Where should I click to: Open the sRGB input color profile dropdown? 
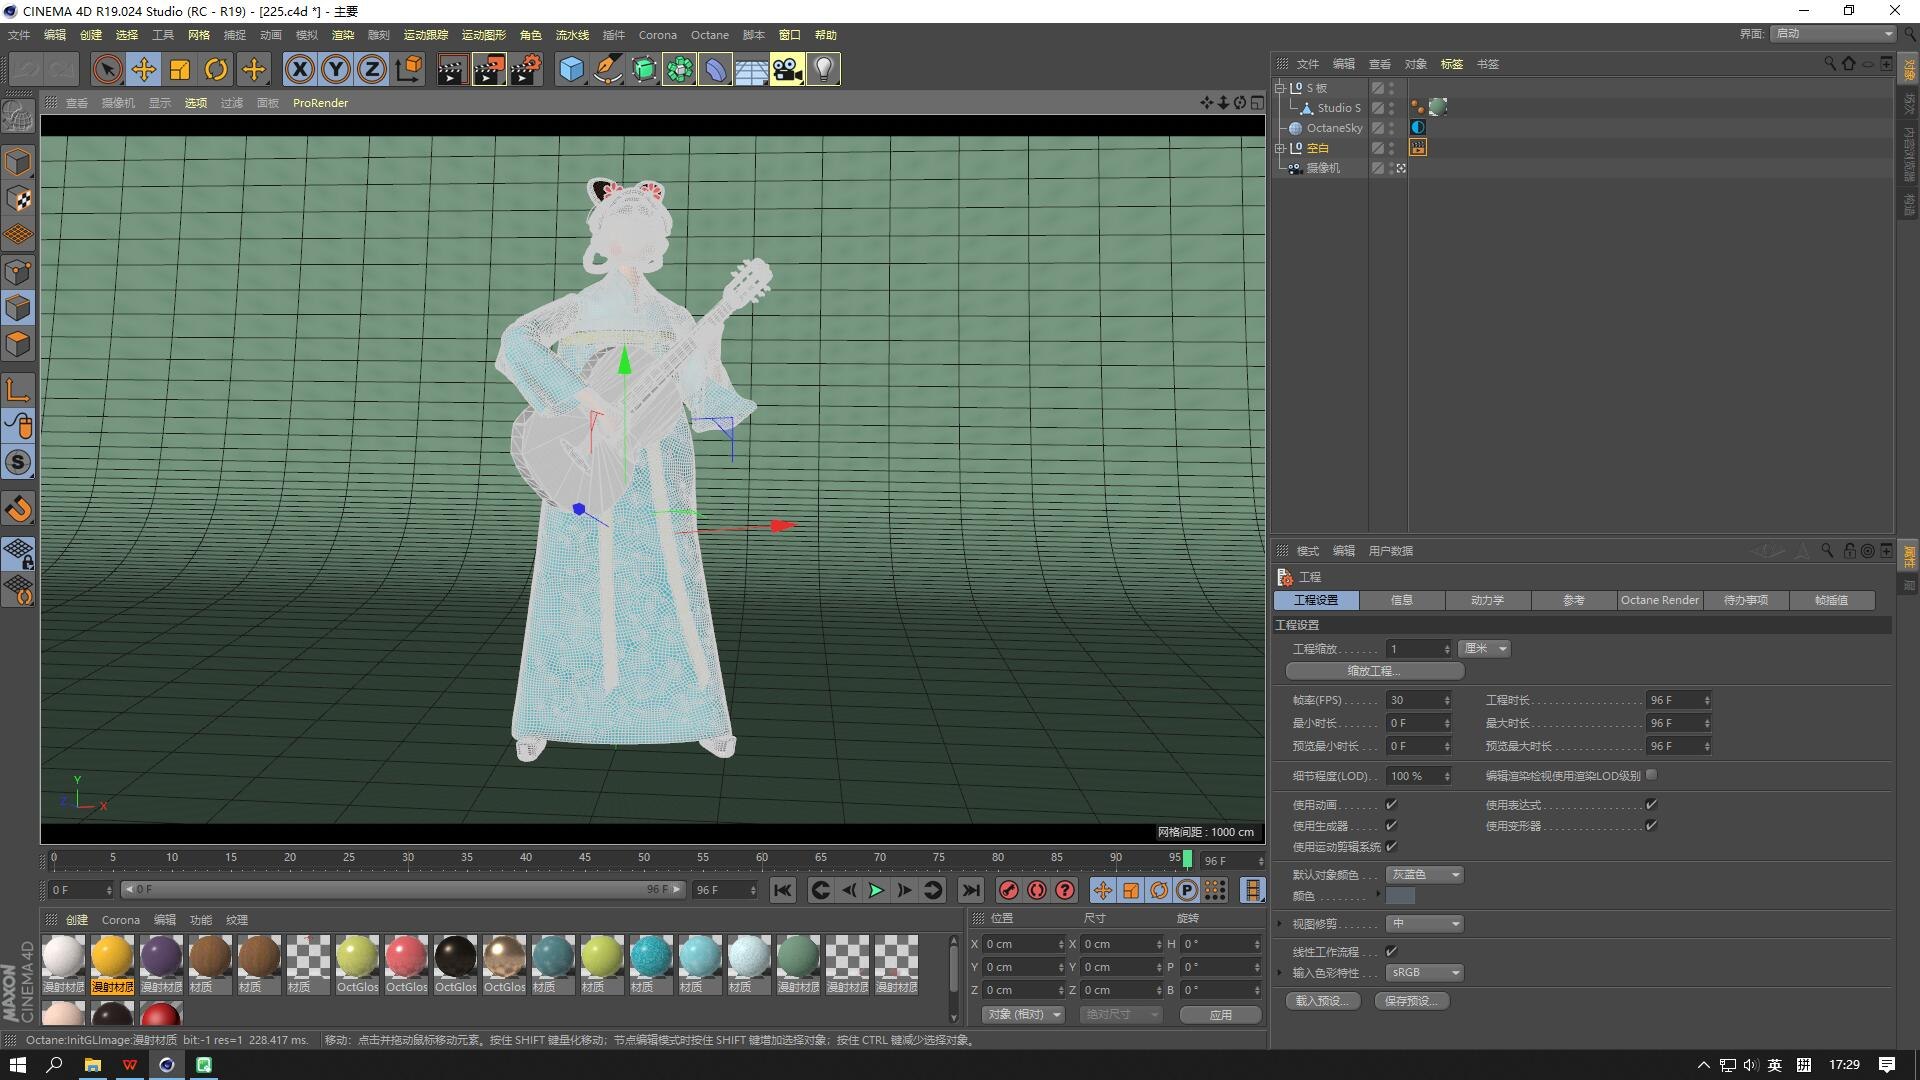[1425, 972]
